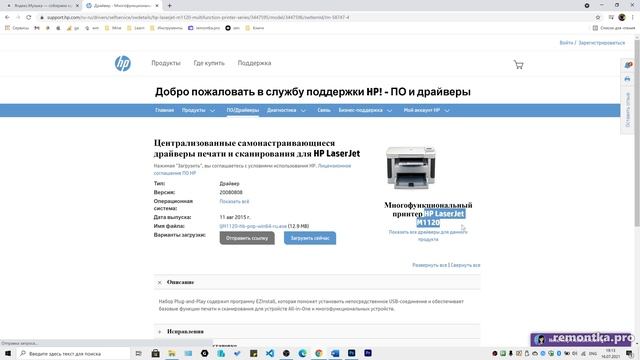640x360 pixels.
Task: Open the Где купить menu
Action: [209, 63]
